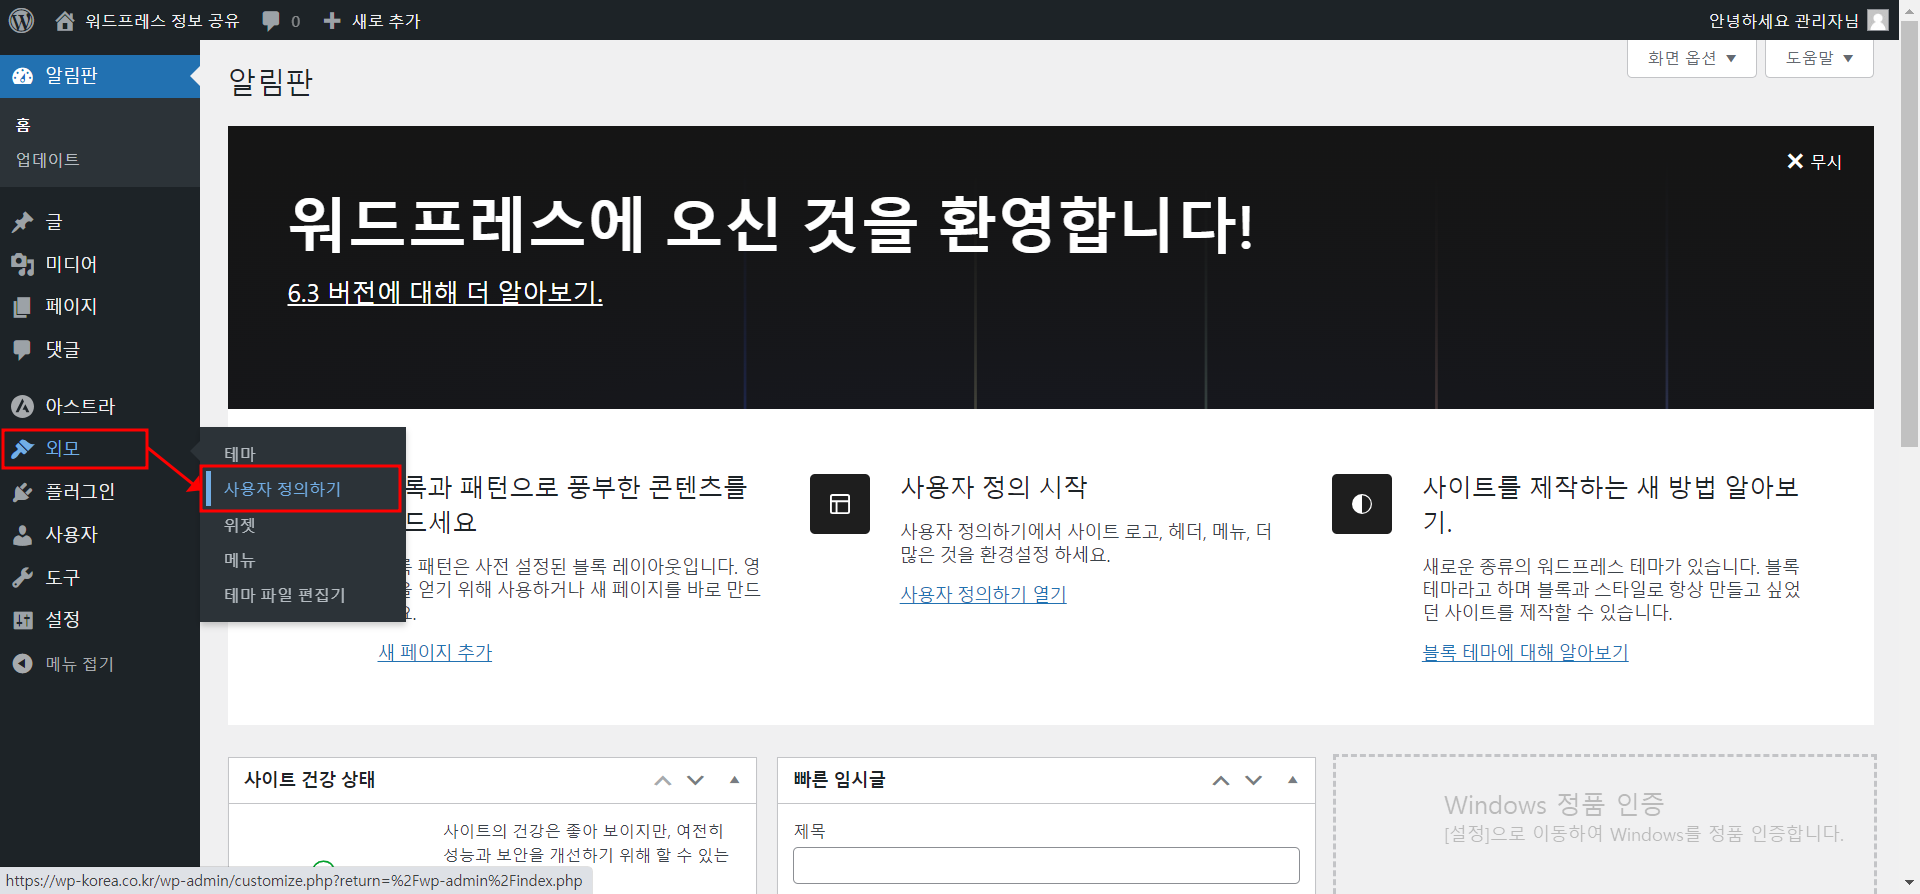
Task: Move 사이트 건강 상태 widget down
Action: [696, 780]
